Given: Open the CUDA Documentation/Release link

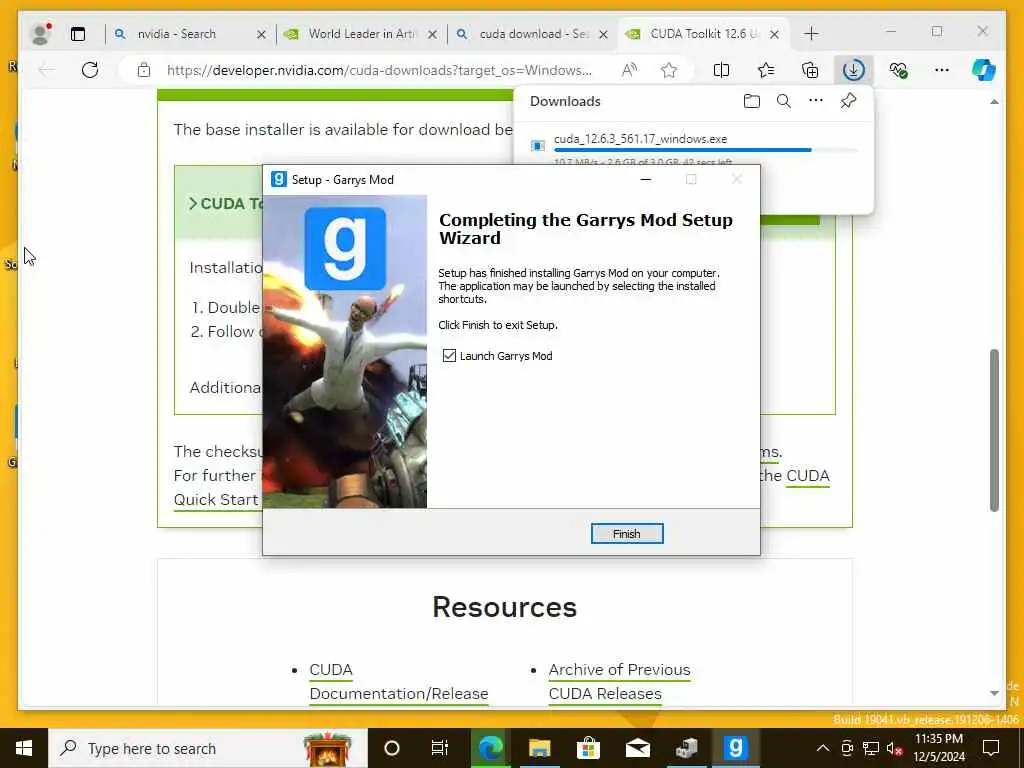Looking at the screenshot, I should tap(398, 682).
